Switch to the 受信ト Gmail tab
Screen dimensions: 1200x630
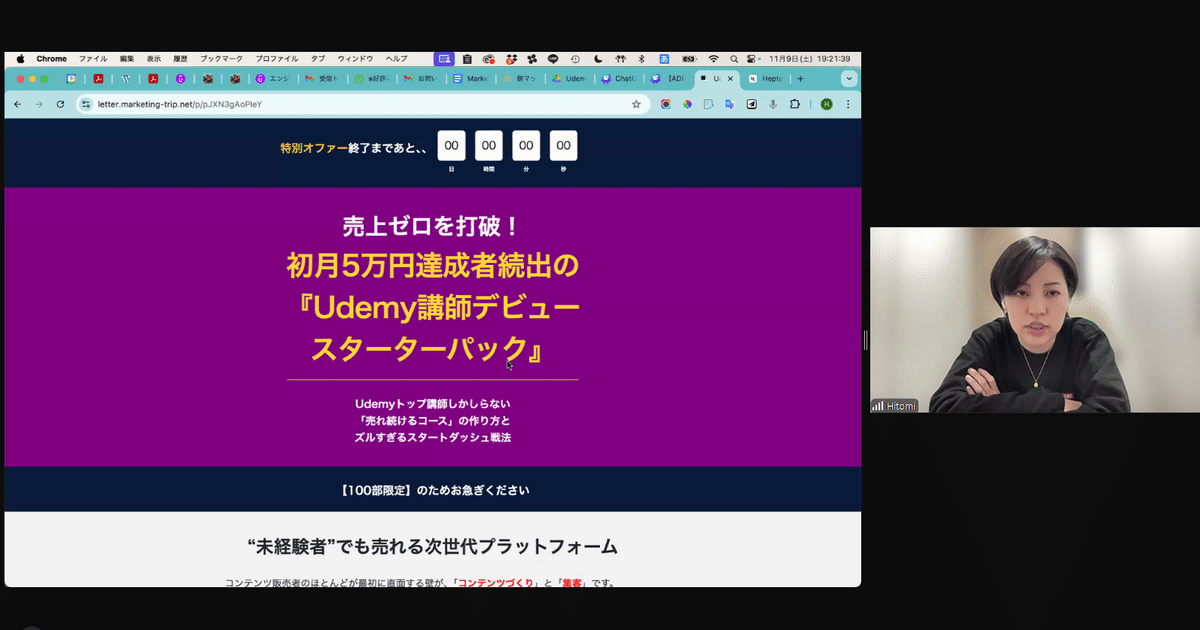coord(323,79)
